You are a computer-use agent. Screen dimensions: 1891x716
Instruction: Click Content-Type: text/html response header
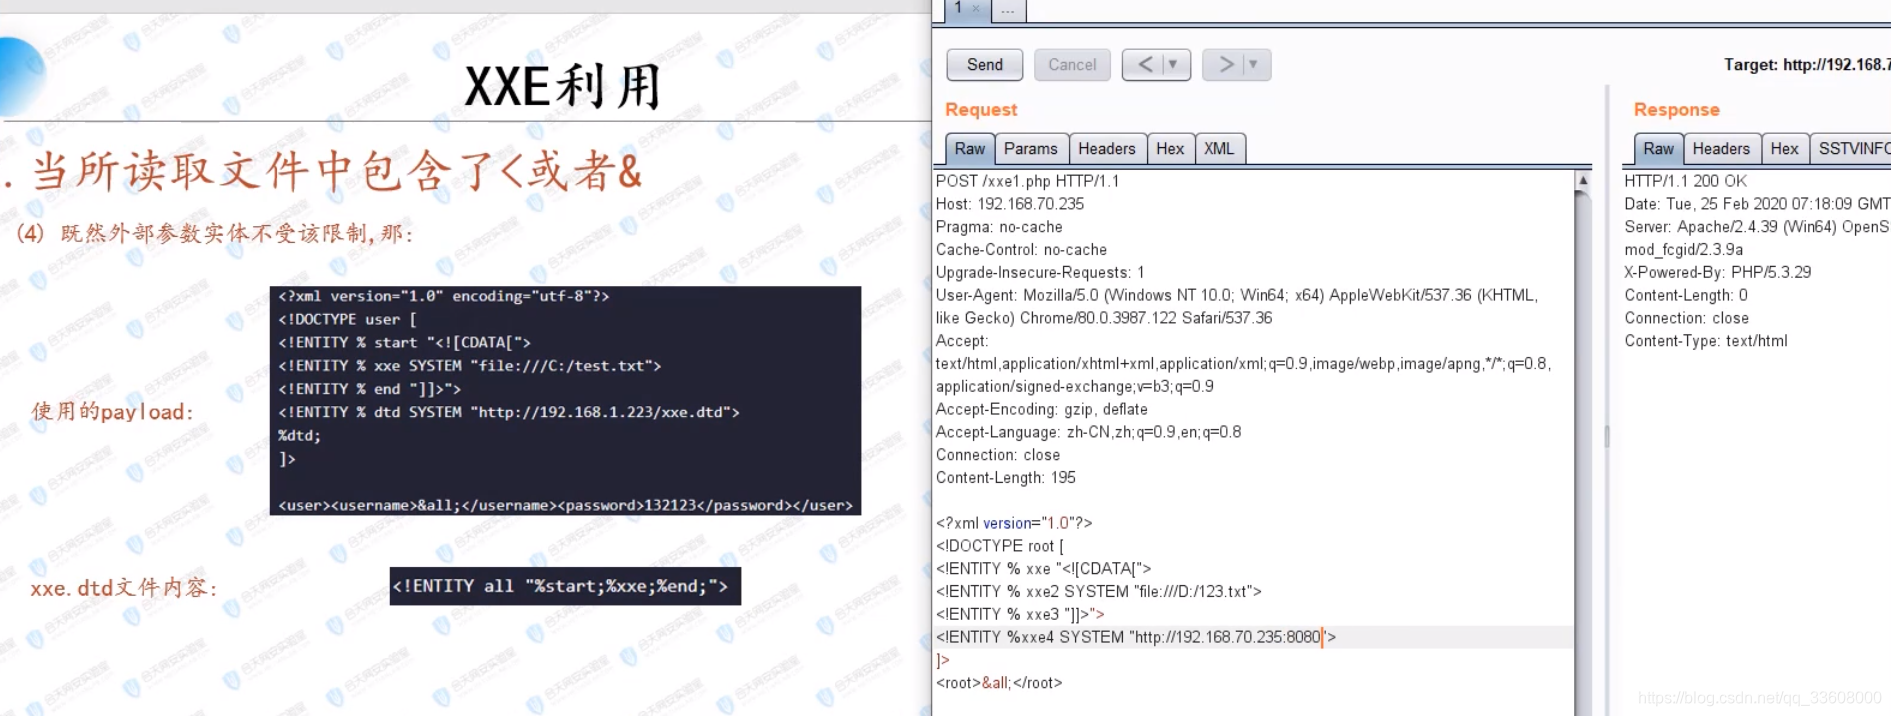(1705, 341)
